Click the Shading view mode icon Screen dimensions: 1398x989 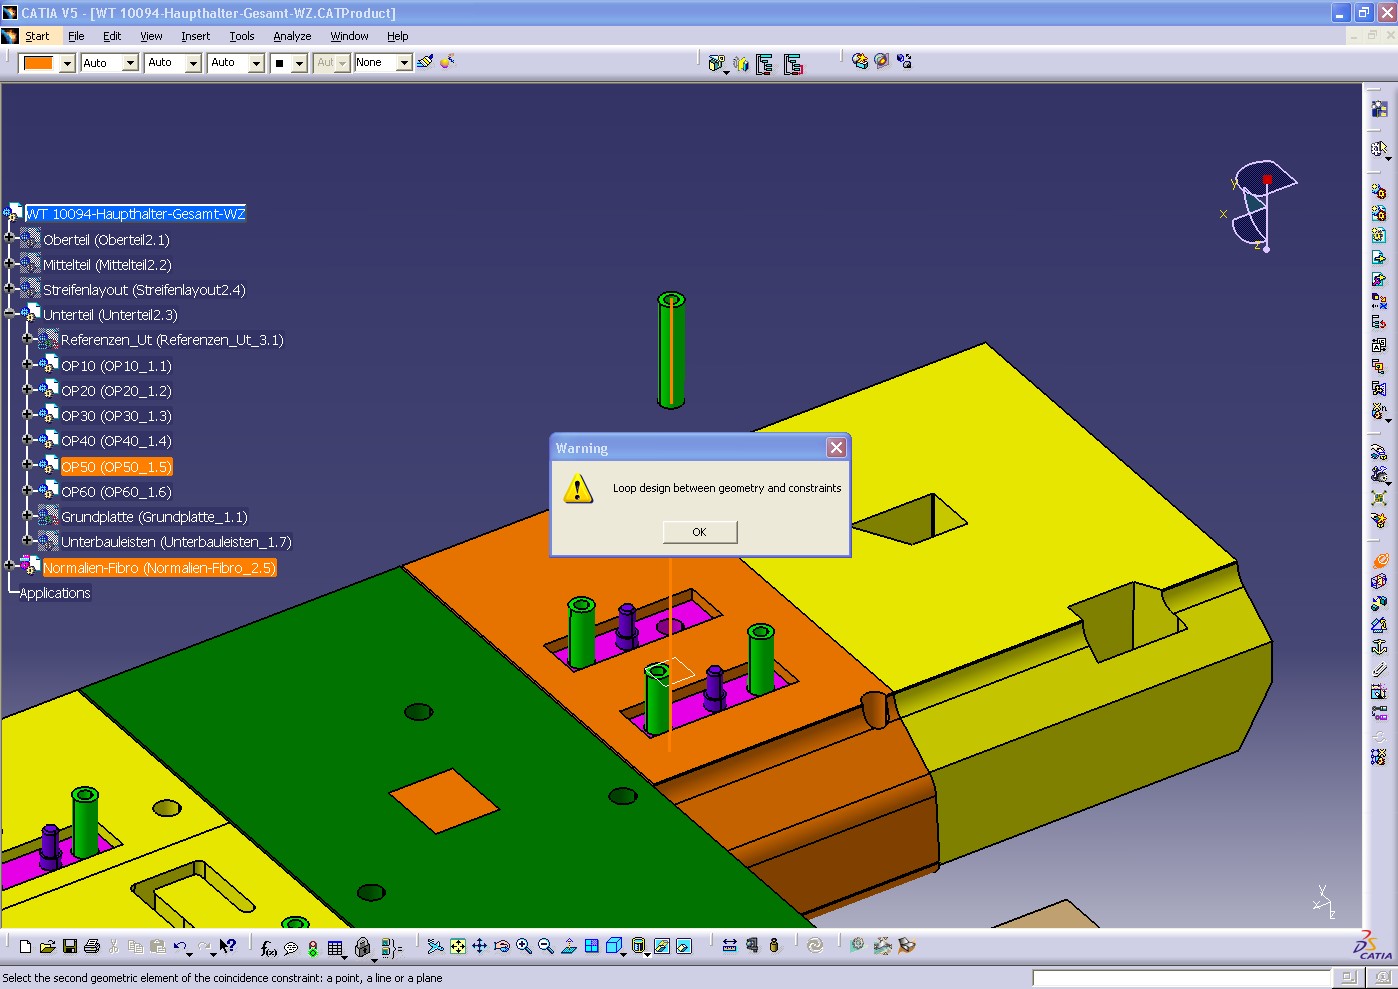click(639, 946)
